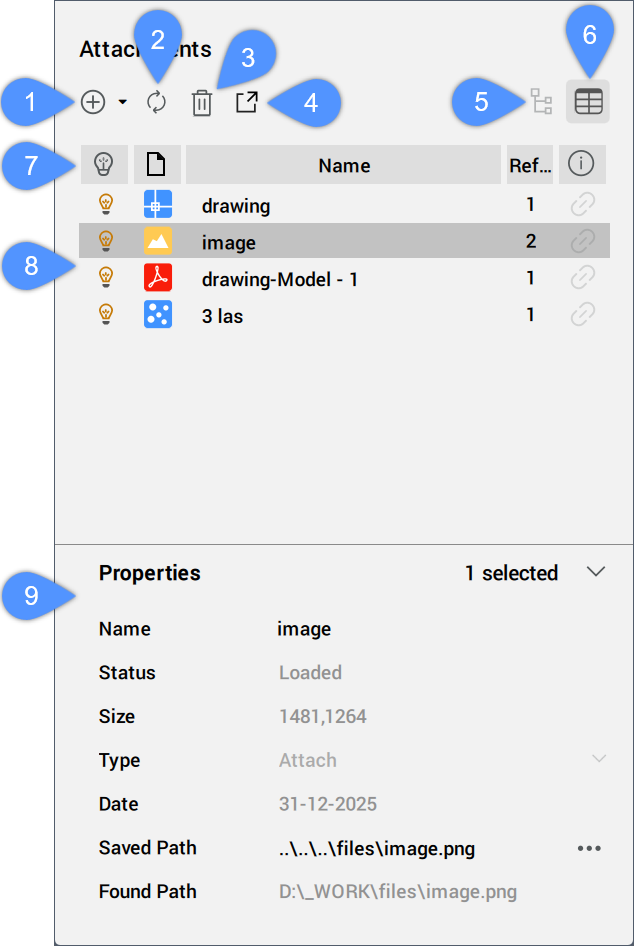The height and width of the screenshot is (946, 634).
Task: Click the Ref column header
Action: click(x=529, y=166)
